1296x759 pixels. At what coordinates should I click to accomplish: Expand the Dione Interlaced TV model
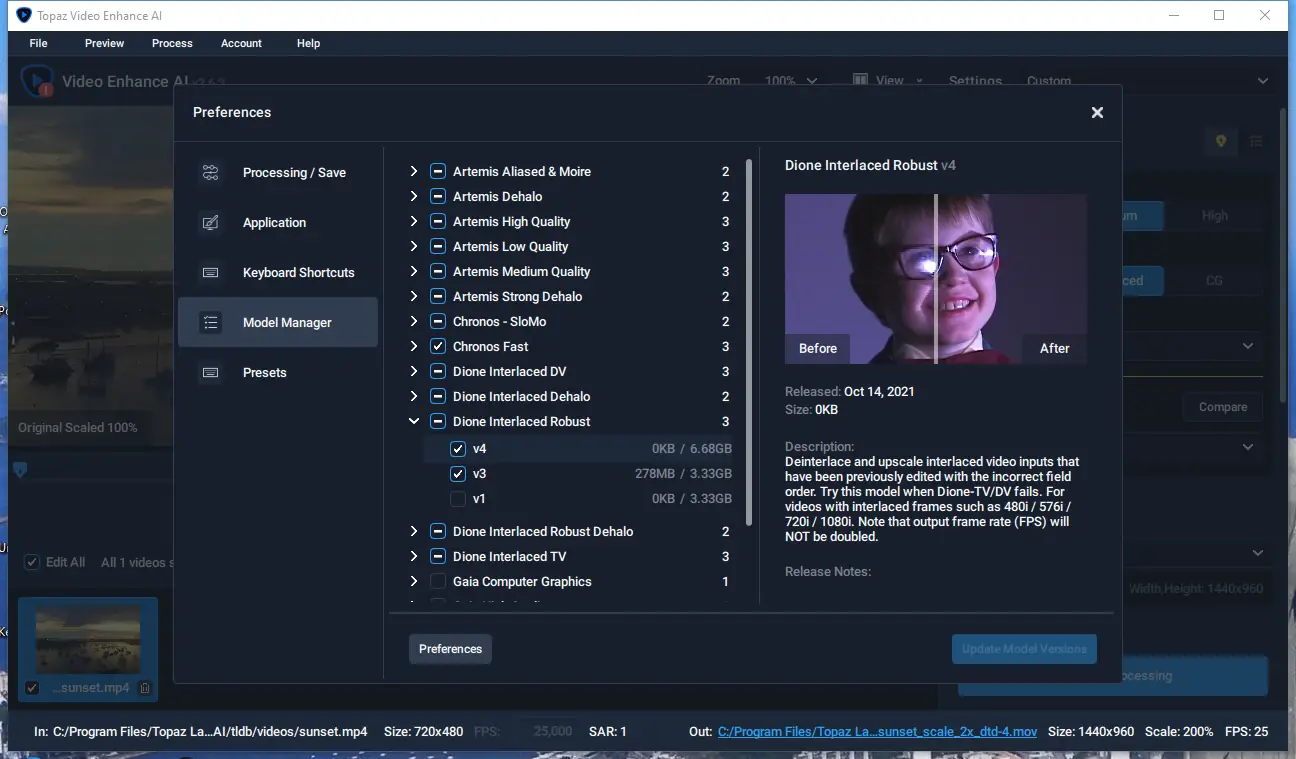click(x=414, y=557)
